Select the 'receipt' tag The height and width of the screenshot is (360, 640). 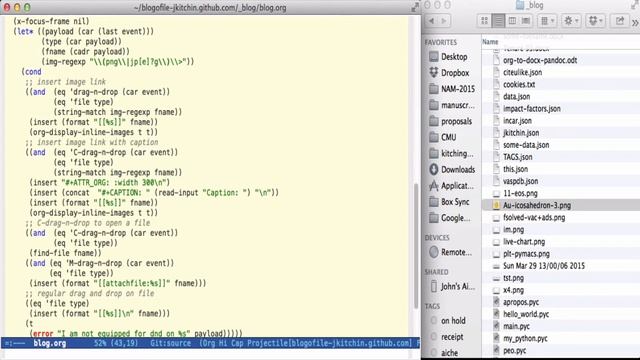click(x=452, y=337)
